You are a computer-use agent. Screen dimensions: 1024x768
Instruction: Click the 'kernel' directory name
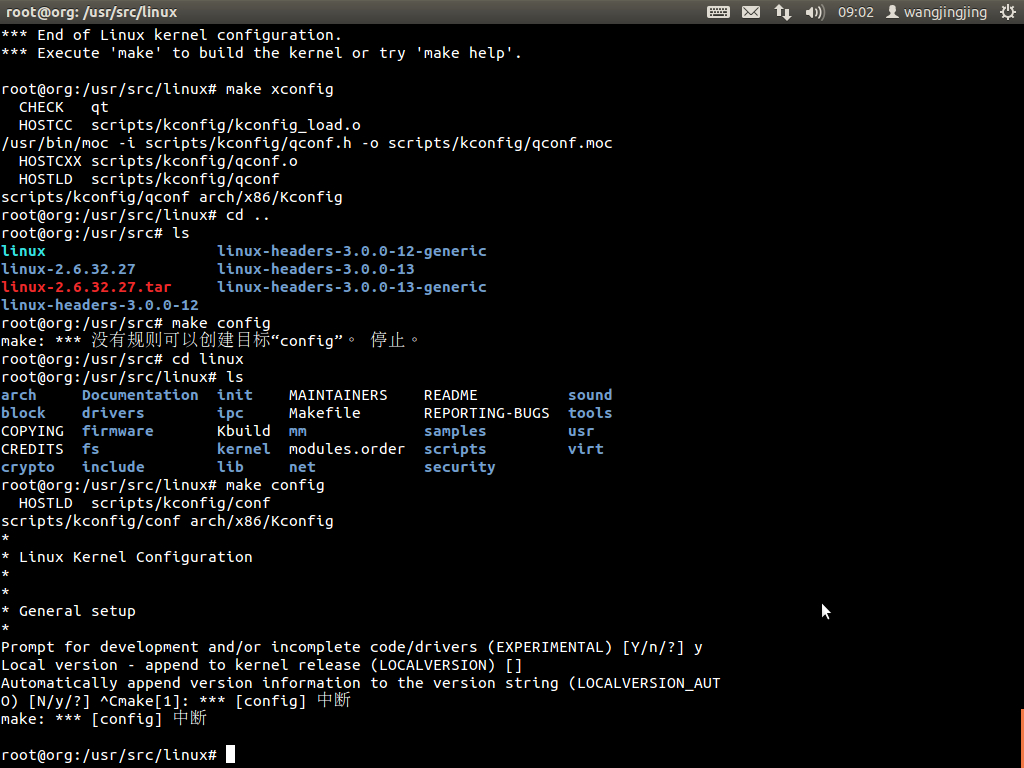(244, 449)
